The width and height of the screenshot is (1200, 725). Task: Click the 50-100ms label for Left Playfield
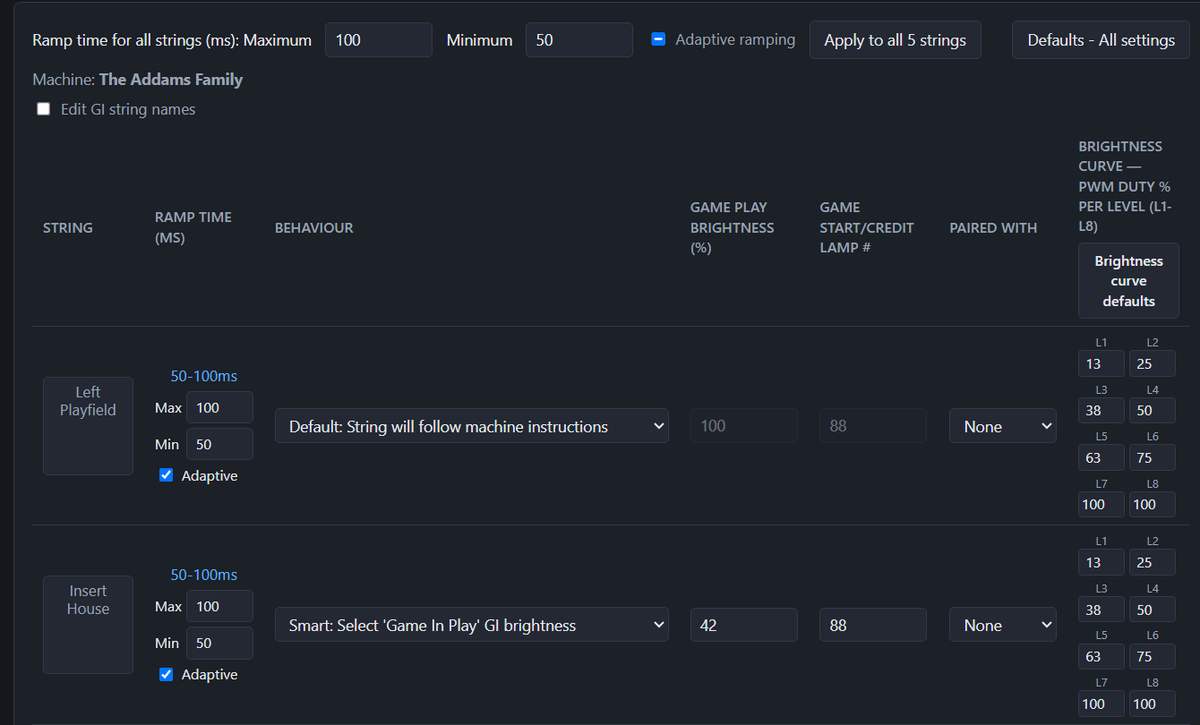[204, 376]
